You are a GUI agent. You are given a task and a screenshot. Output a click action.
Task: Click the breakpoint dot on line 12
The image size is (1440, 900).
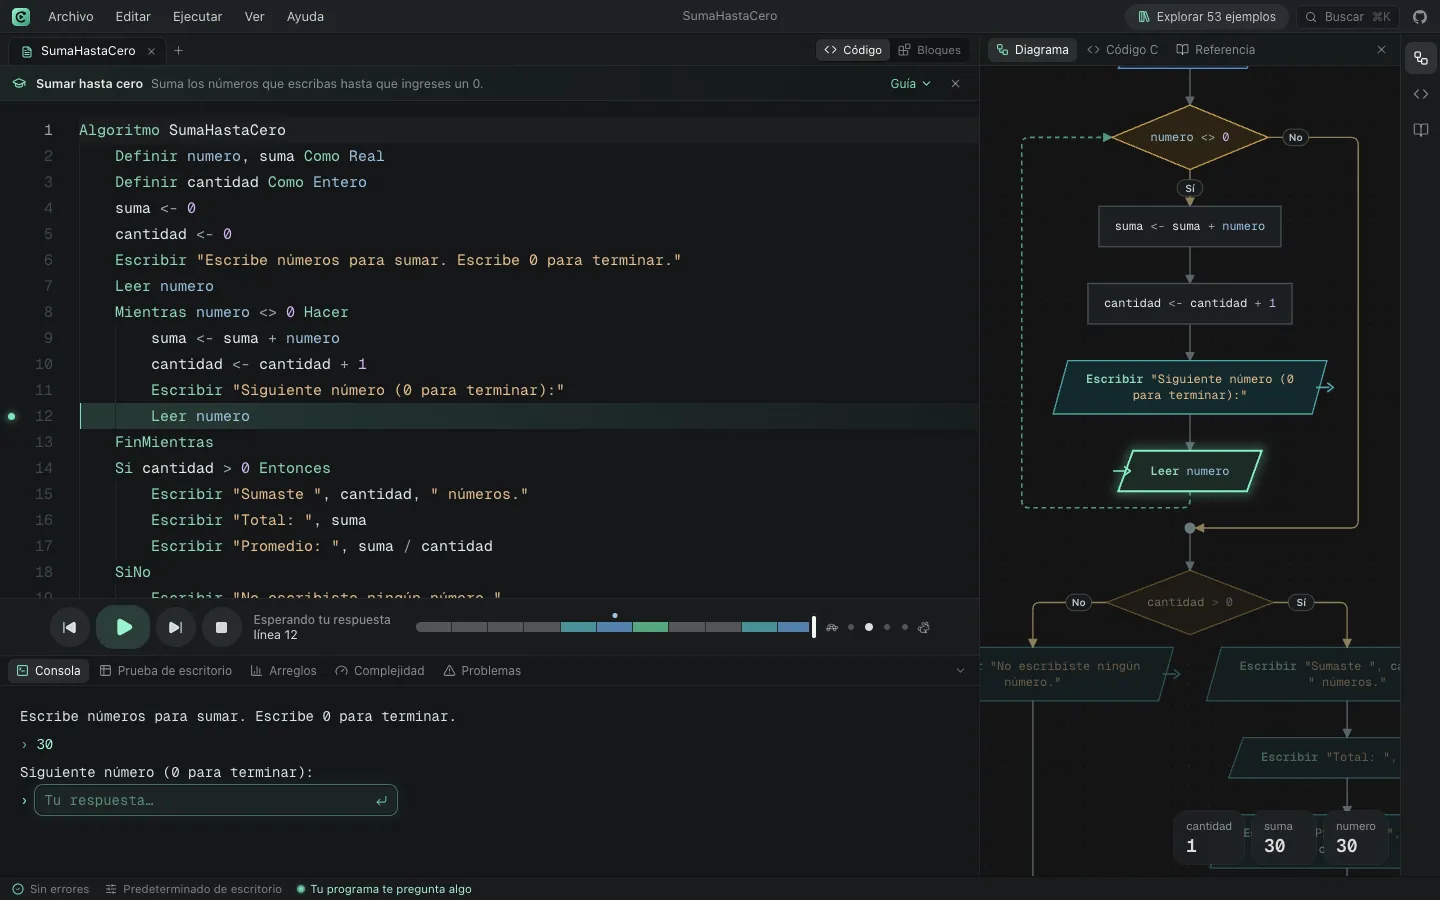[x=12, y=416]
